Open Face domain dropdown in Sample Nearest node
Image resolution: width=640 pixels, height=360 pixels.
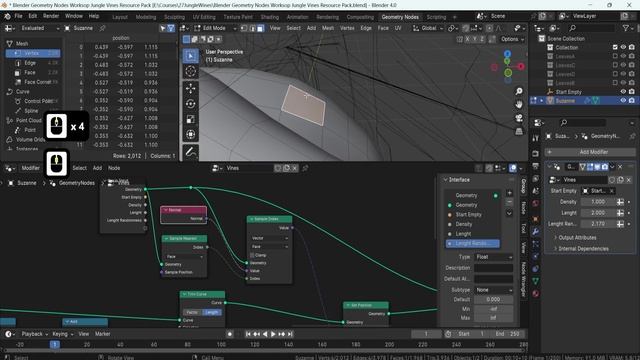(184, 256)
